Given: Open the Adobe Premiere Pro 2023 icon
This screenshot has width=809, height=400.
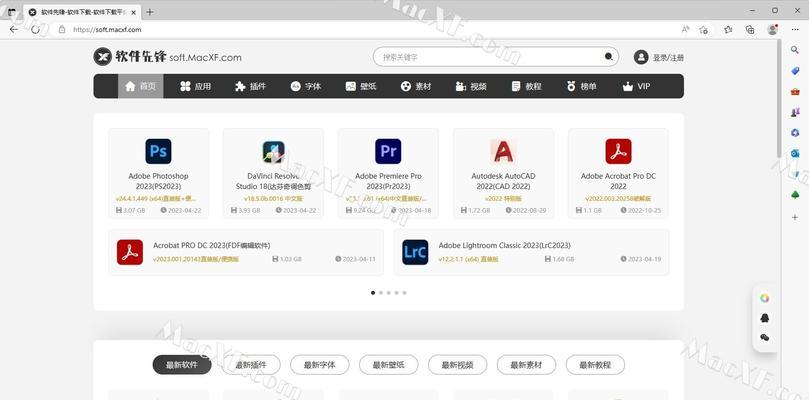Looking at the screenshot, I should tap(388, 151).
